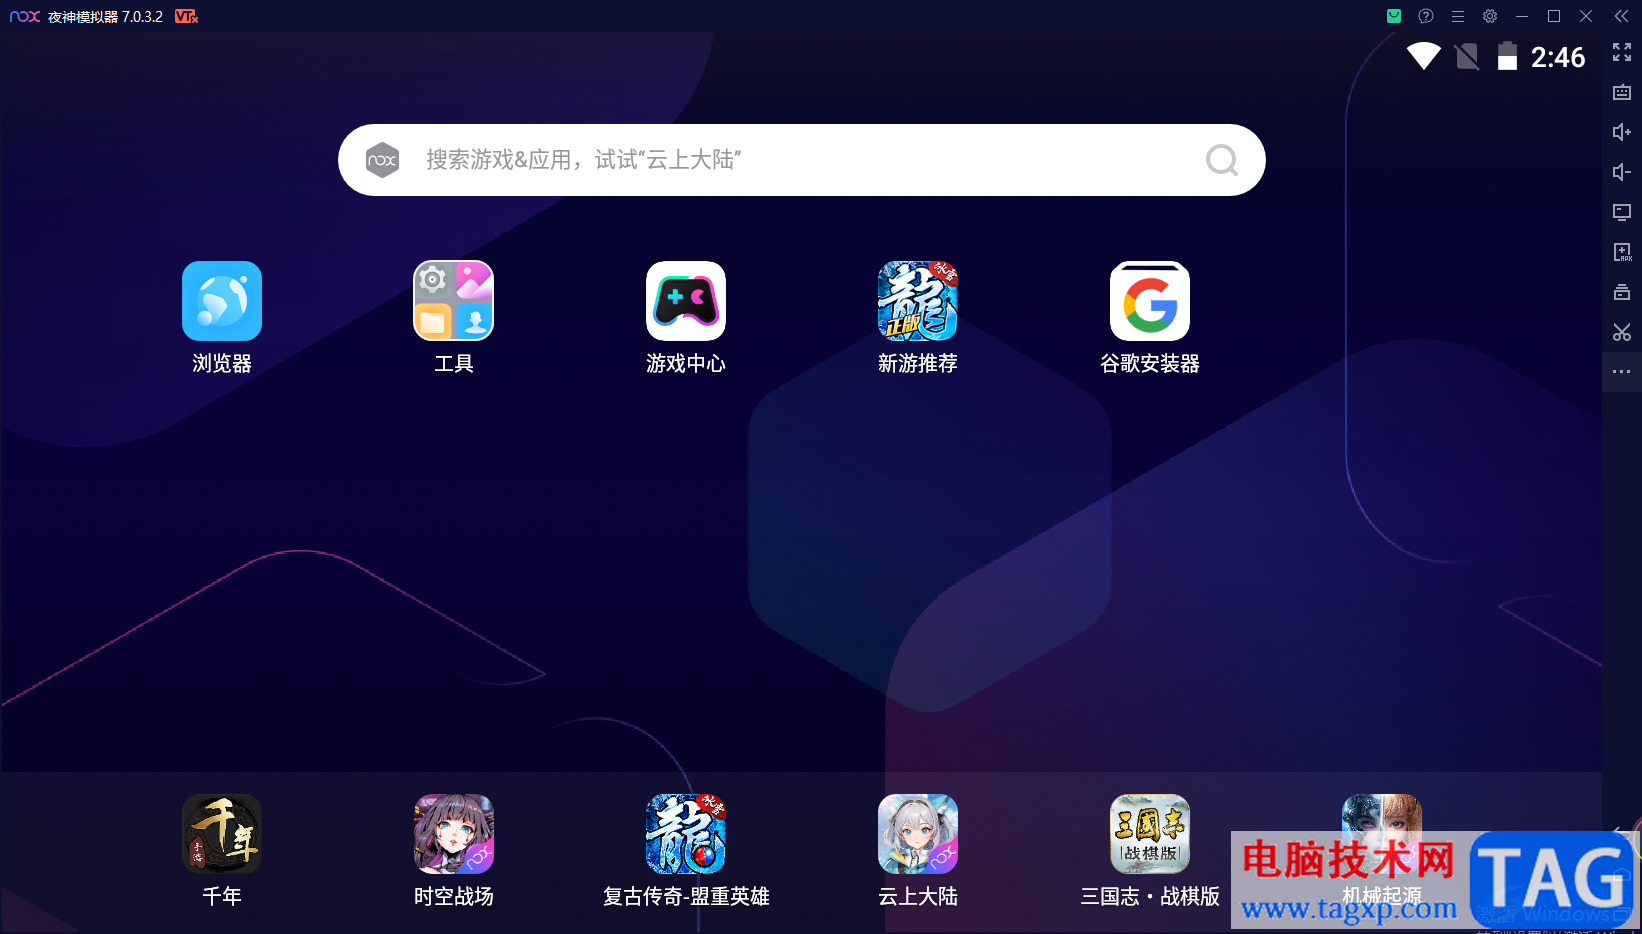Launch the 游戏中心 game center
1642x934 pixels.
[x=686, y=301]
